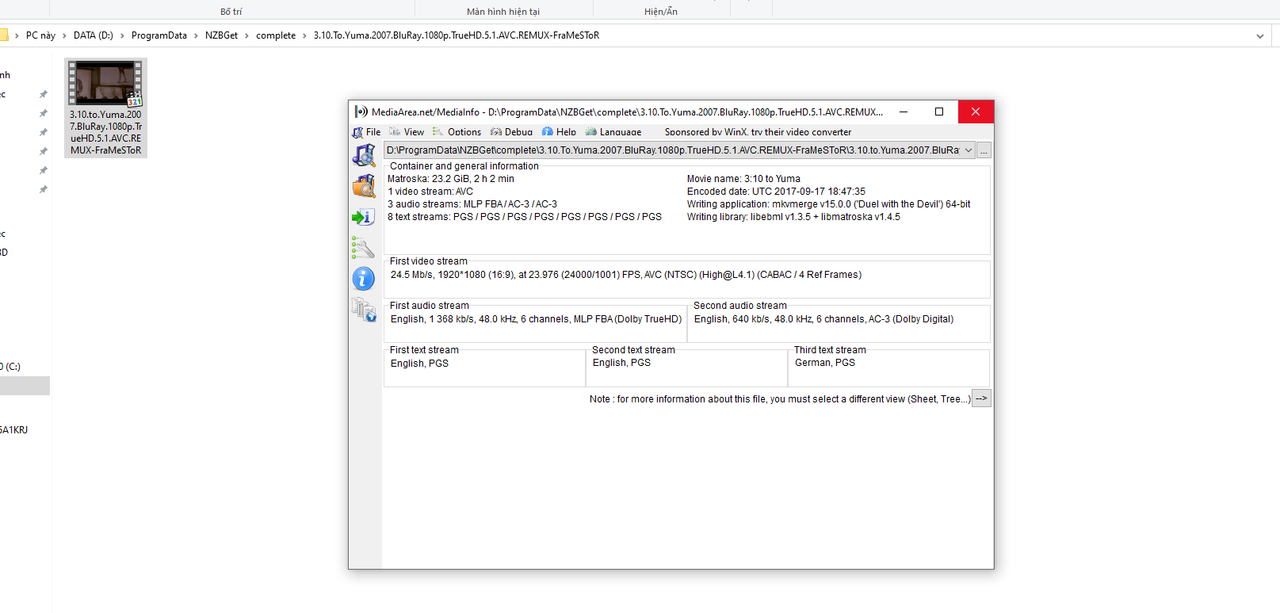Click the Sponsored by WinX video converter link
The image size is (1280, 613).
[758, 132]
